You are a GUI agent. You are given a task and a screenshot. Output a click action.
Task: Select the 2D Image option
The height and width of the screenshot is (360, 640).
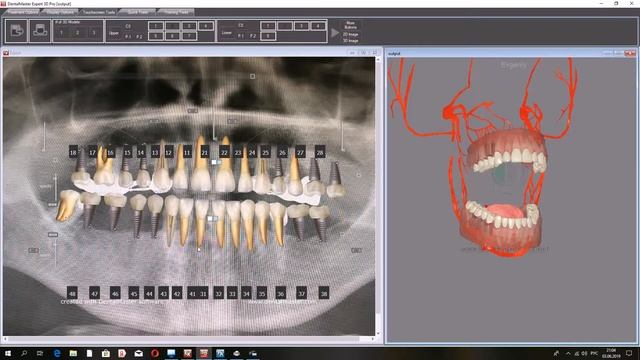[x=350, y=35]
